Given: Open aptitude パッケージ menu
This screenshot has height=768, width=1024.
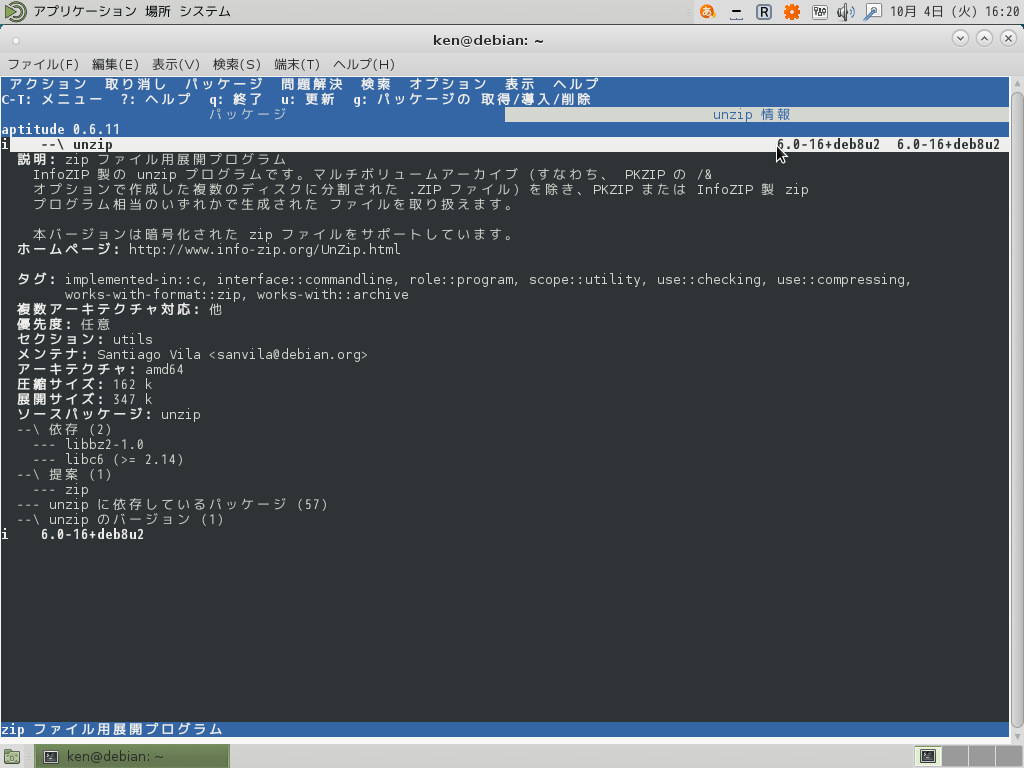Looking at the screenshot, I should pyautogui.click(x=224, y=84).
